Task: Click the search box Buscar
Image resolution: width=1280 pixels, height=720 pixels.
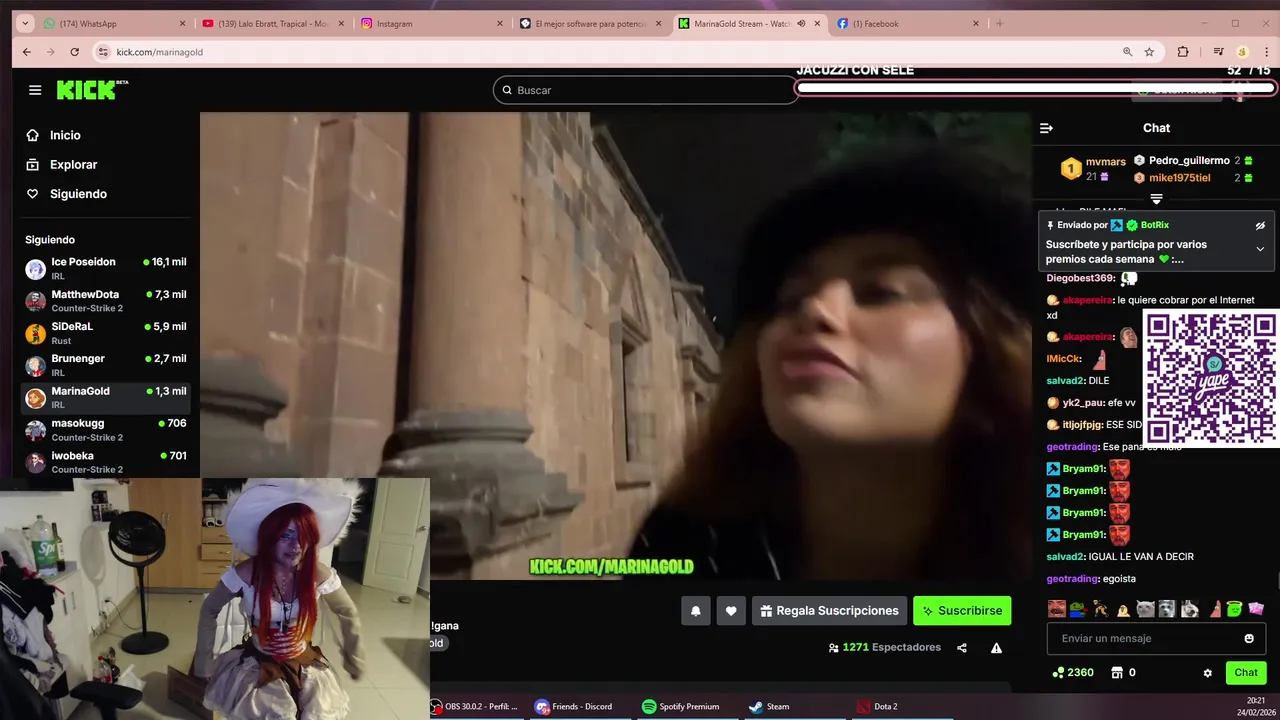Action: [x=645, y=90]
